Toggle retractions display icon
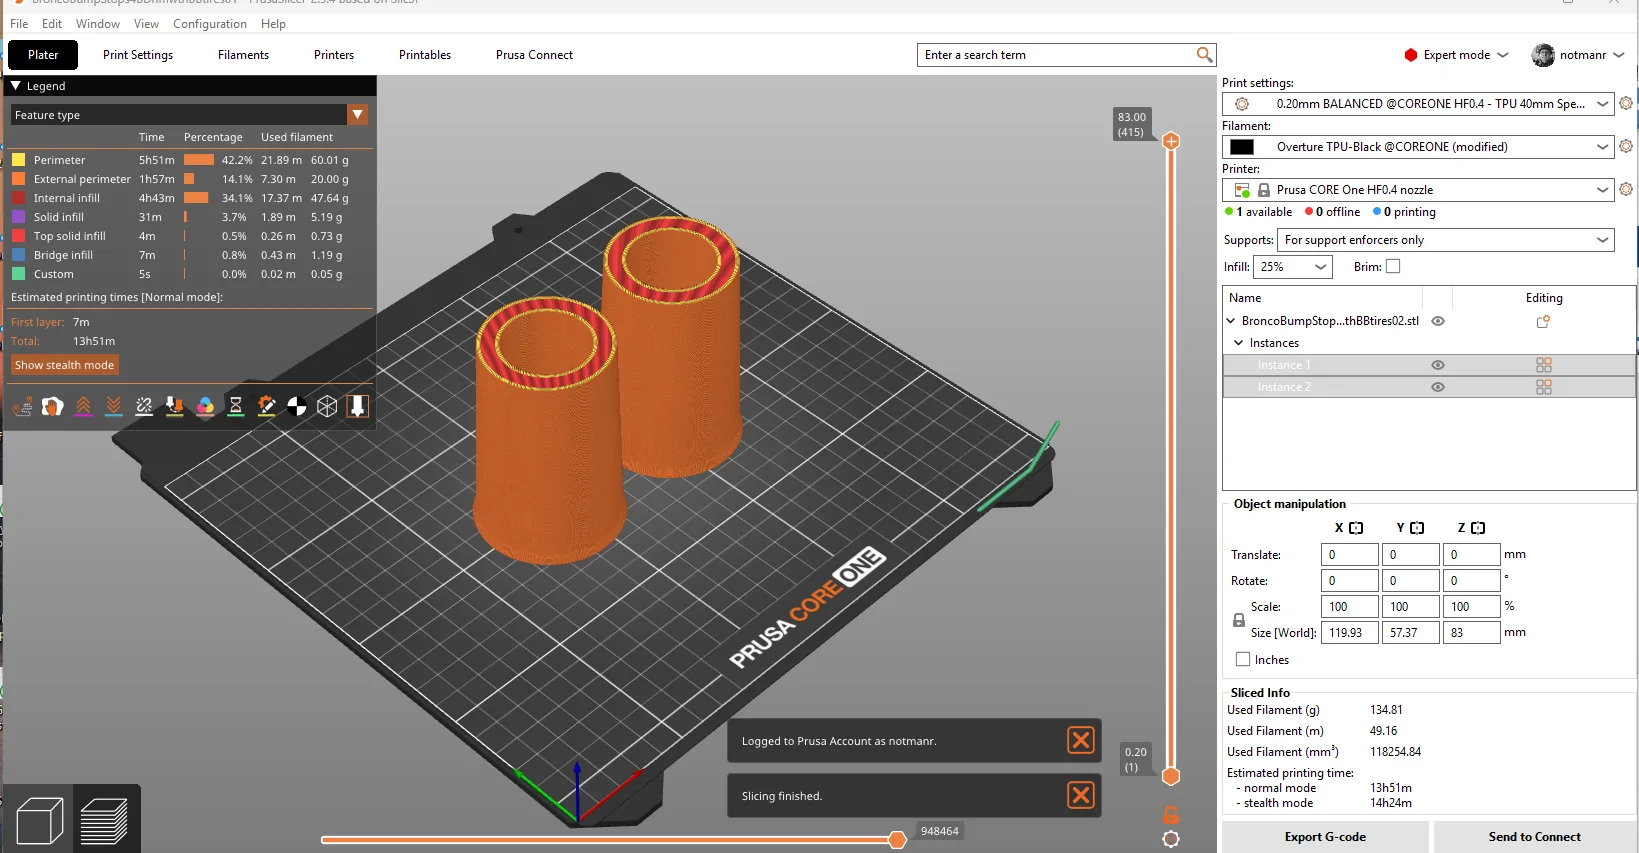This screenshot has height=853, width=1639. [83, 405]
